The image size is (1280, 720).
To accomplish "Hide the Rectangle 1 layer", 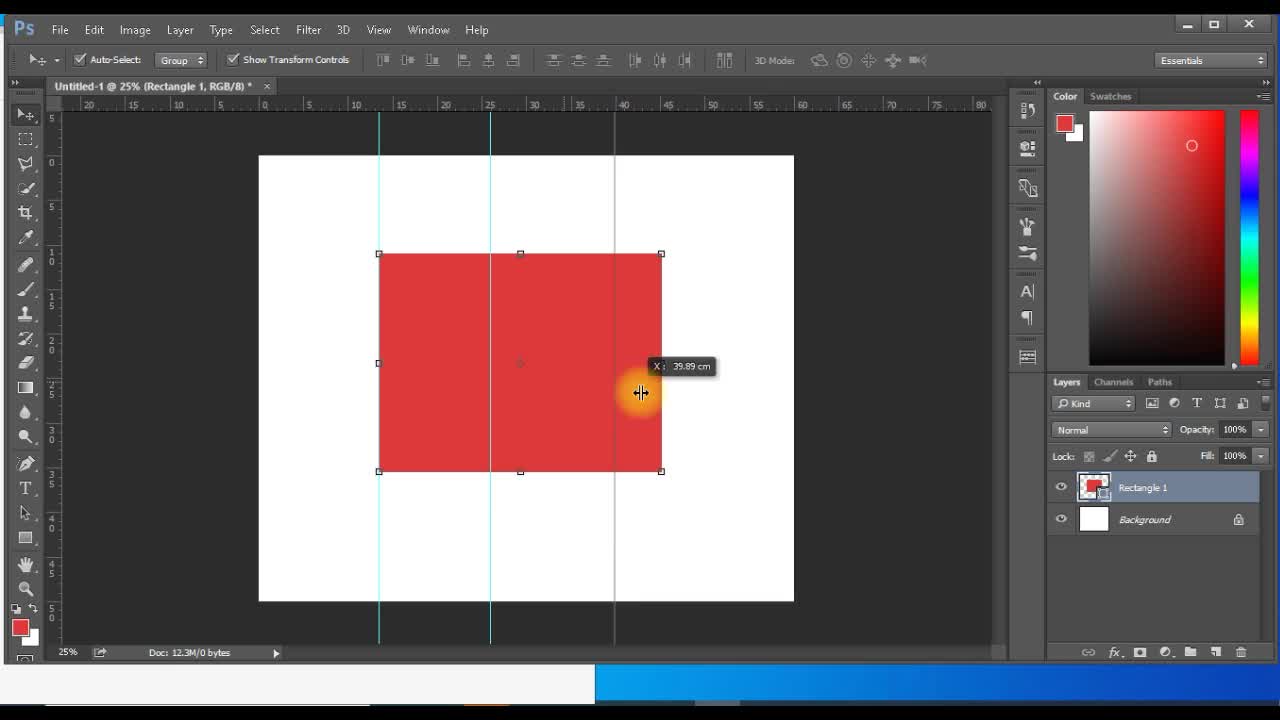I will tap(1061, 487).
